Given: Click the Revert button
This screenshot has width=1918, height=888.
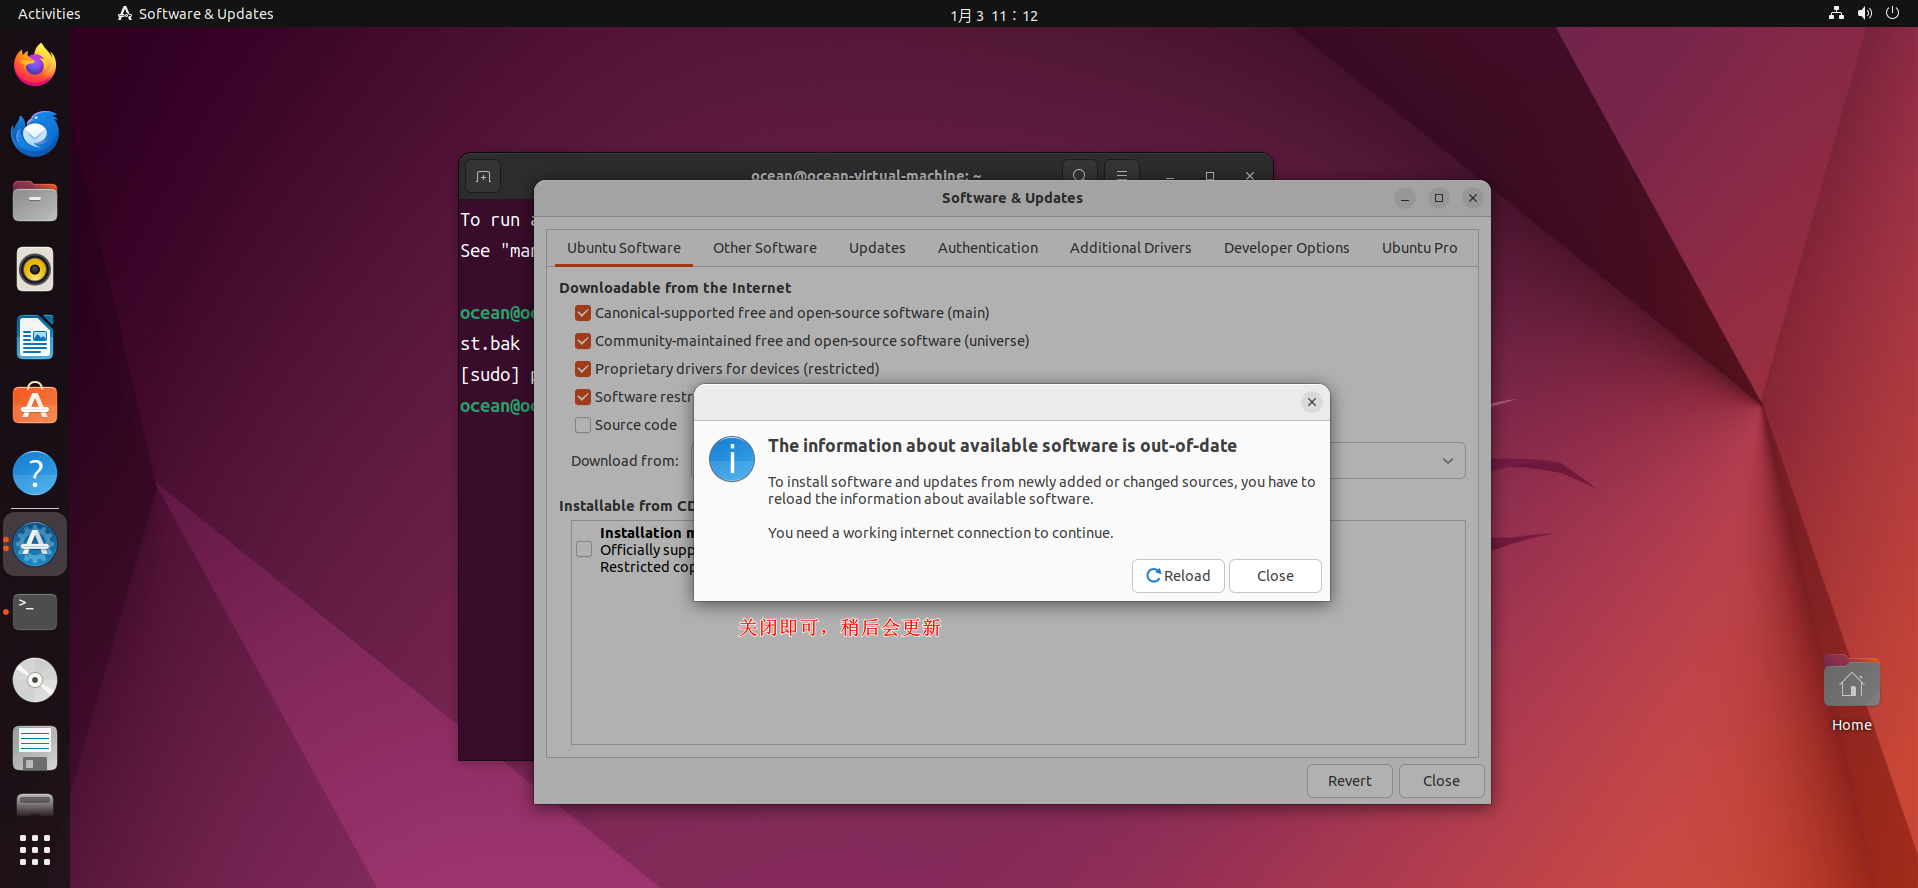Looking at the screenshot, I should tap(1350, 781).
